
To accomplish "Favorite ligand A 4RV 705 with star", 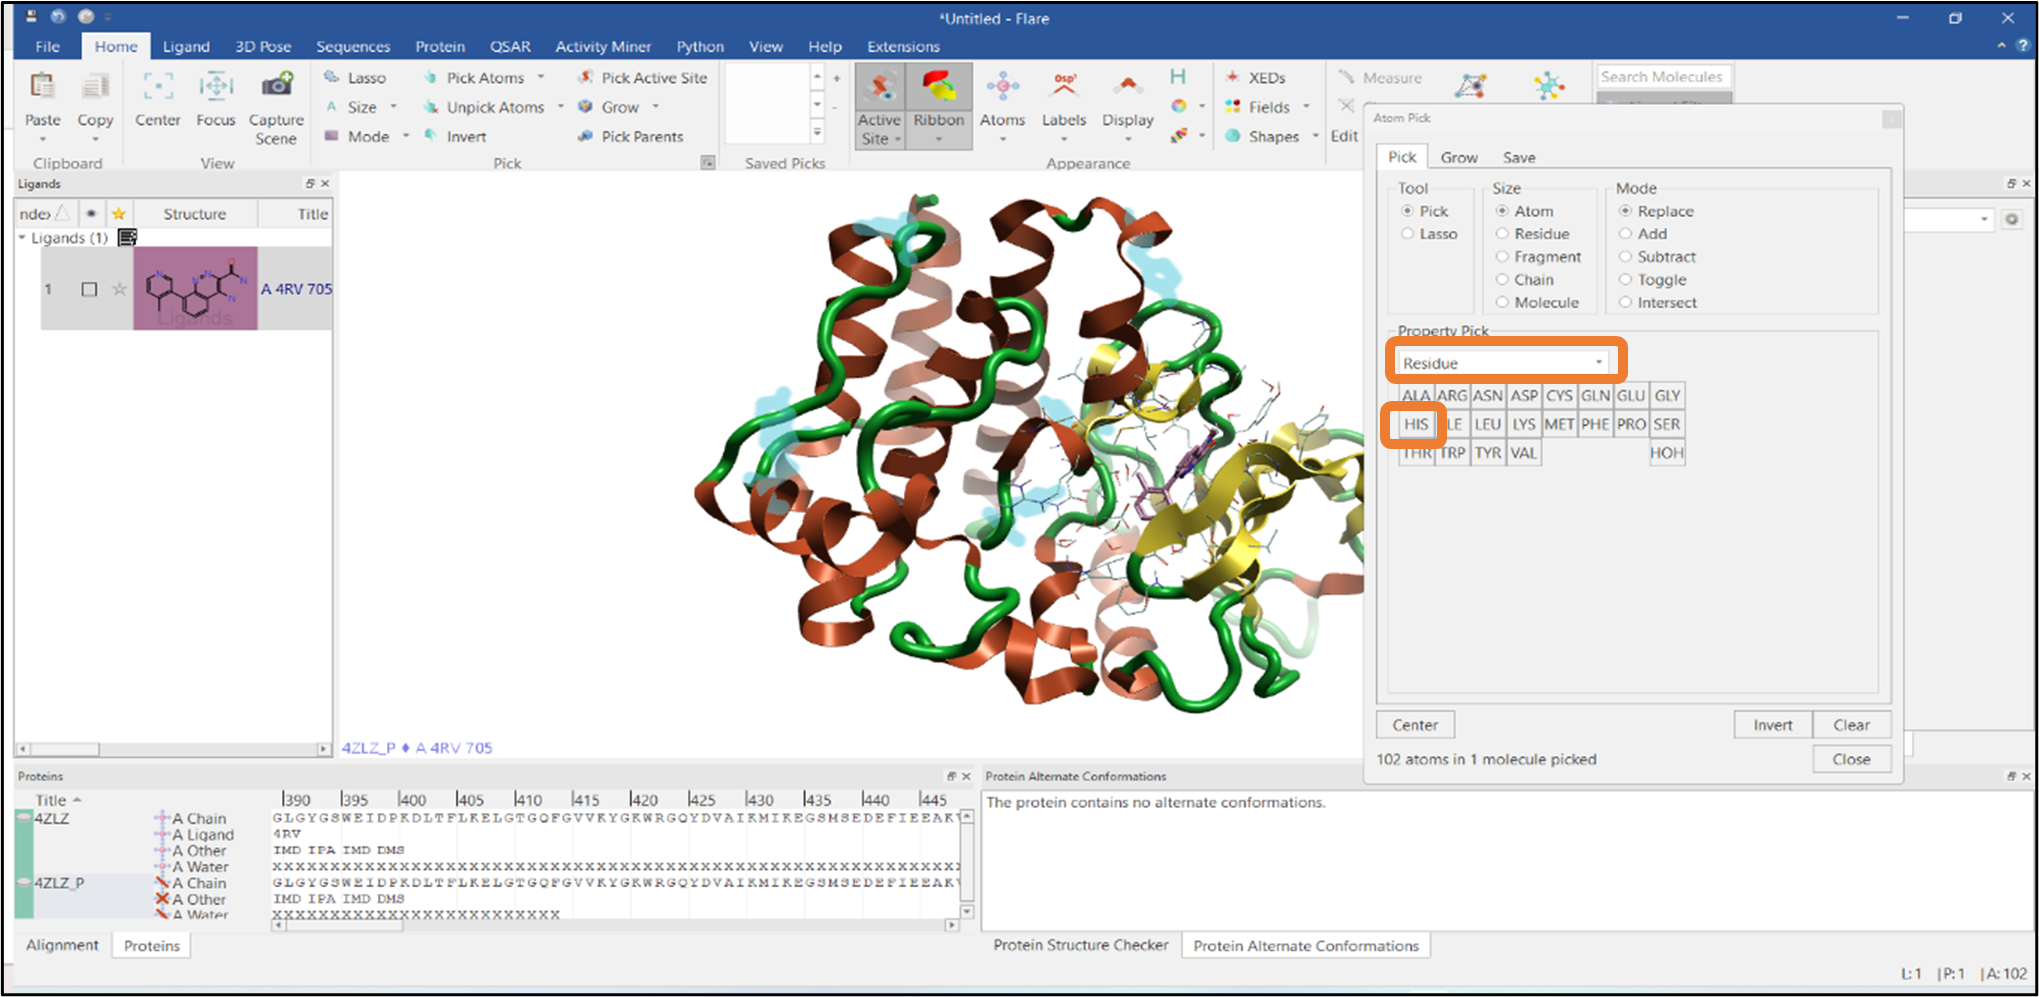I will (119, 289).
